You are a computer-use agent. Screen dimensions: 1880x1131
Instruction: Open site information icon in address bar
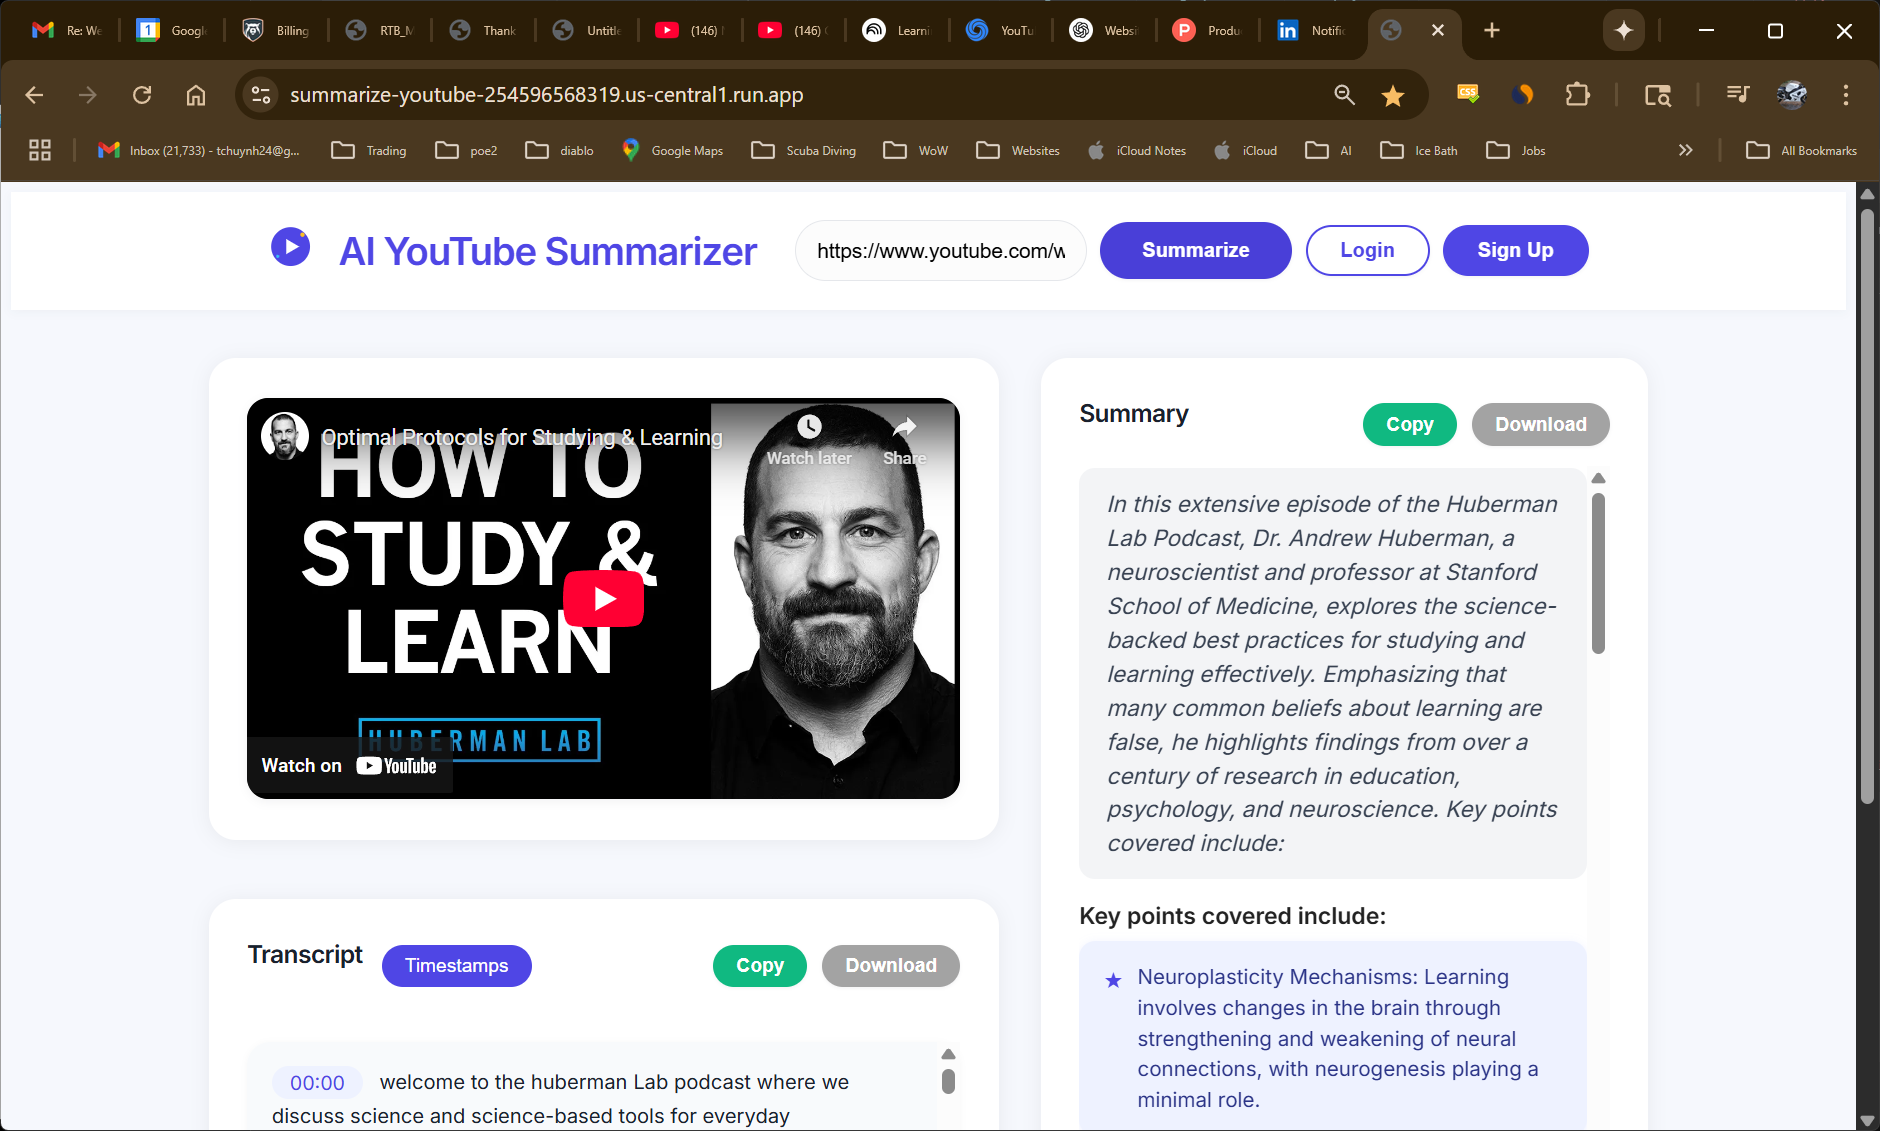(x=261, y=95)
